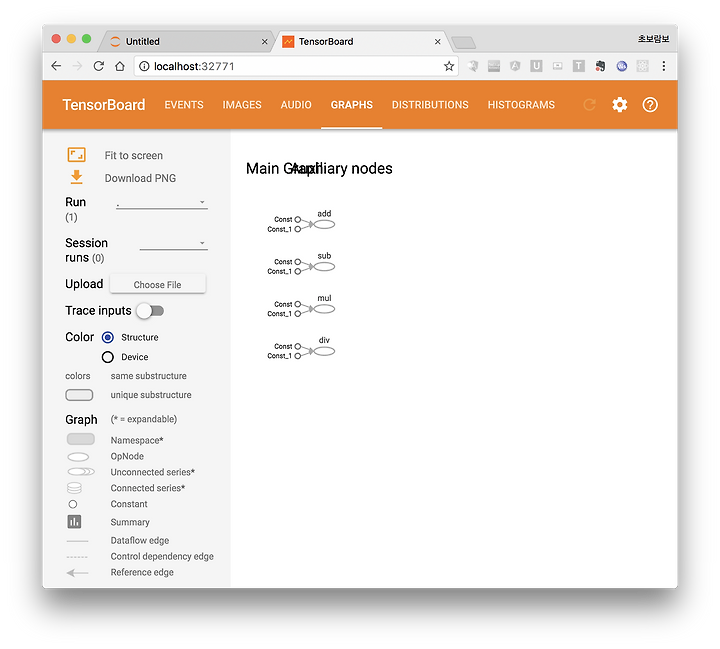This screenshot has width=720, height=649.
Task: Click the Fit to screen label
Action: pyautogui.click(x=134, y=156)
